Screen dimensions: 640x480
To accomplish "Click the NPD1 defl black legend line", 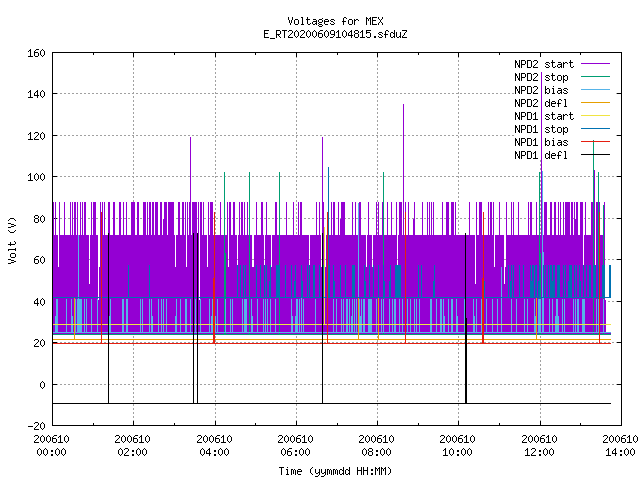I will click(595, 155).
